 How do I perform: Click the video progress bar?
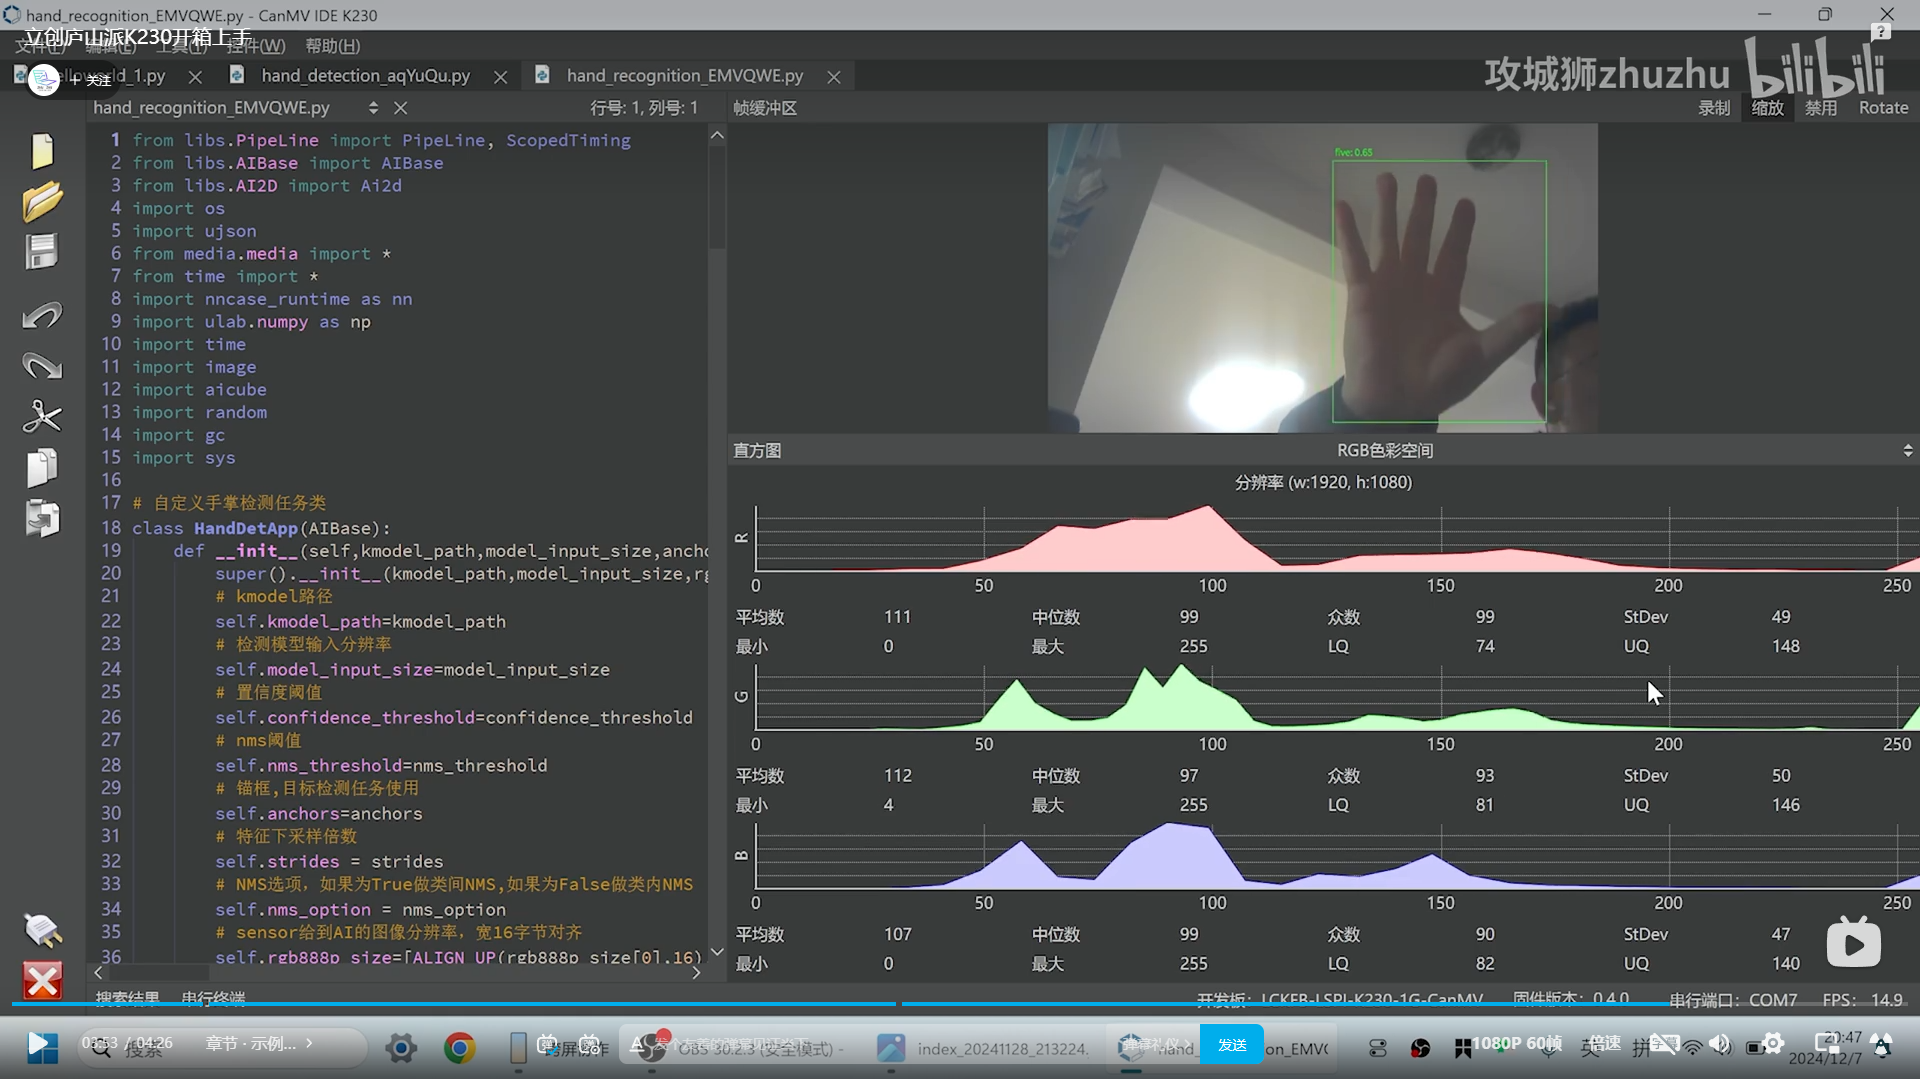960,1003
